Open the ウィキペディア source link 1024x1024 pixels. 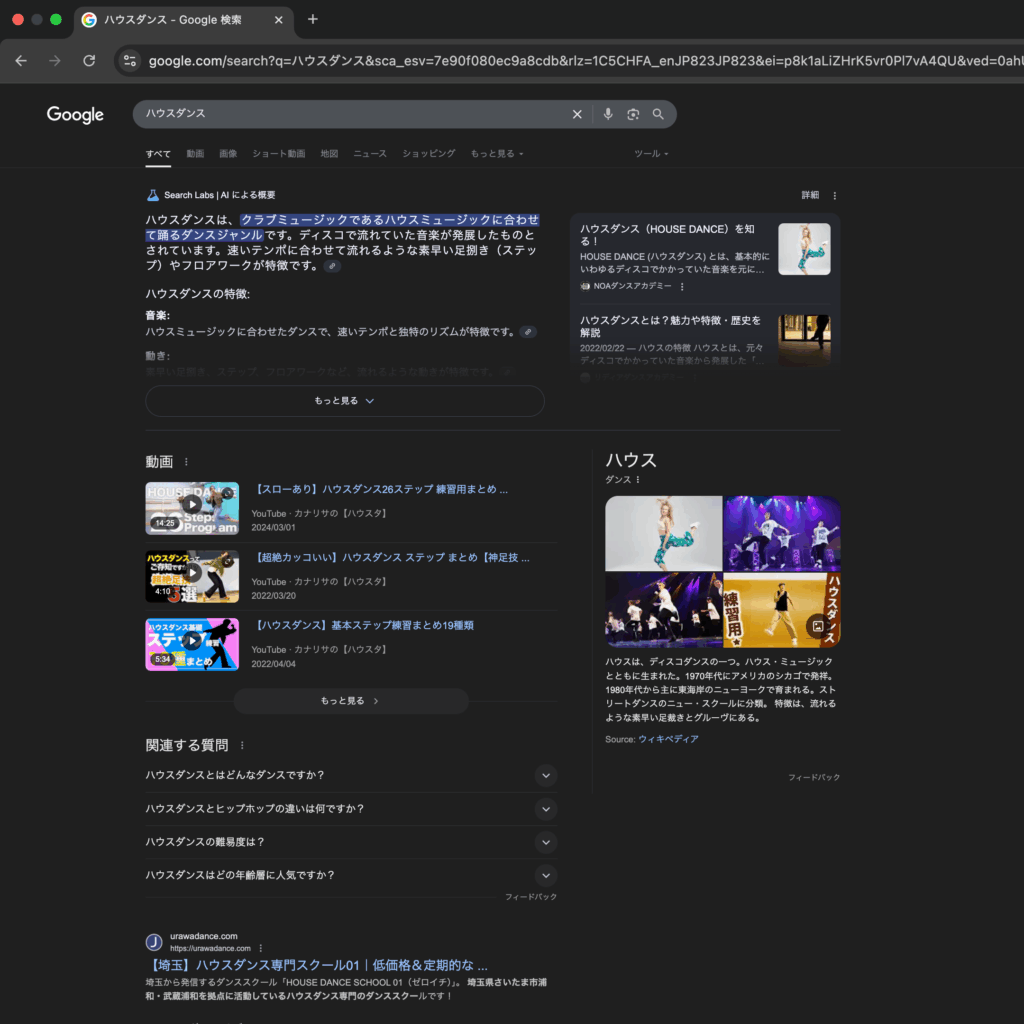point(668,739)
